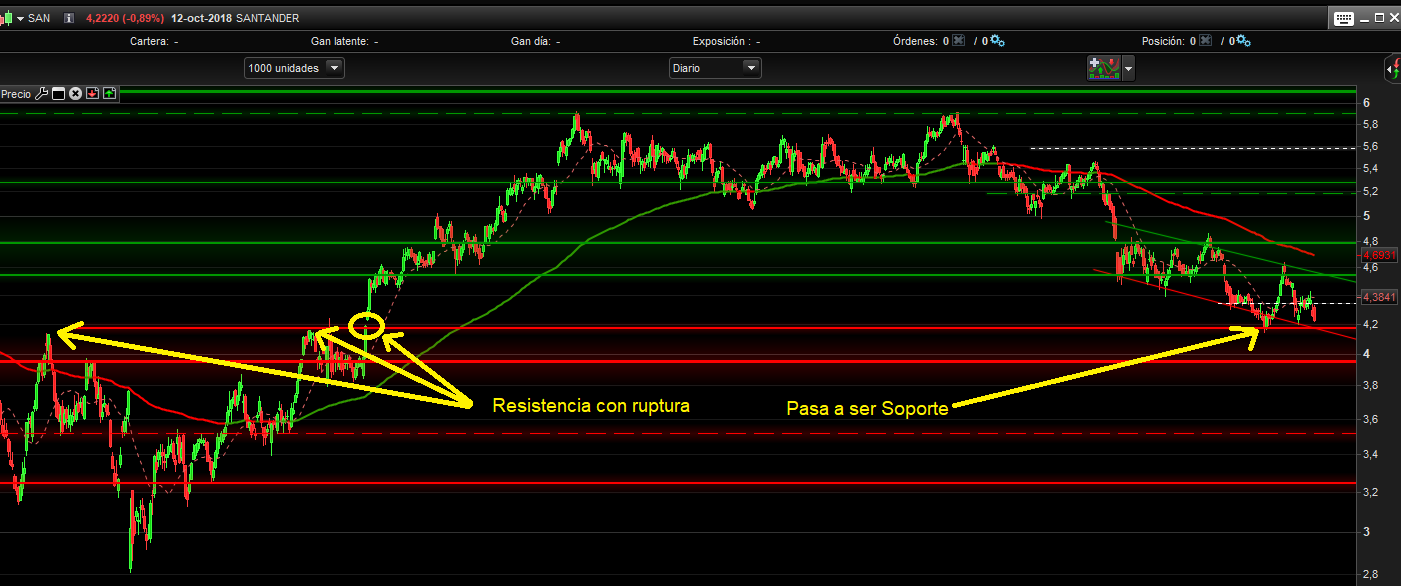Expand the side trading panel tab at right edge
Viewport: 1401px width, 586px height.
[1393, 68]
